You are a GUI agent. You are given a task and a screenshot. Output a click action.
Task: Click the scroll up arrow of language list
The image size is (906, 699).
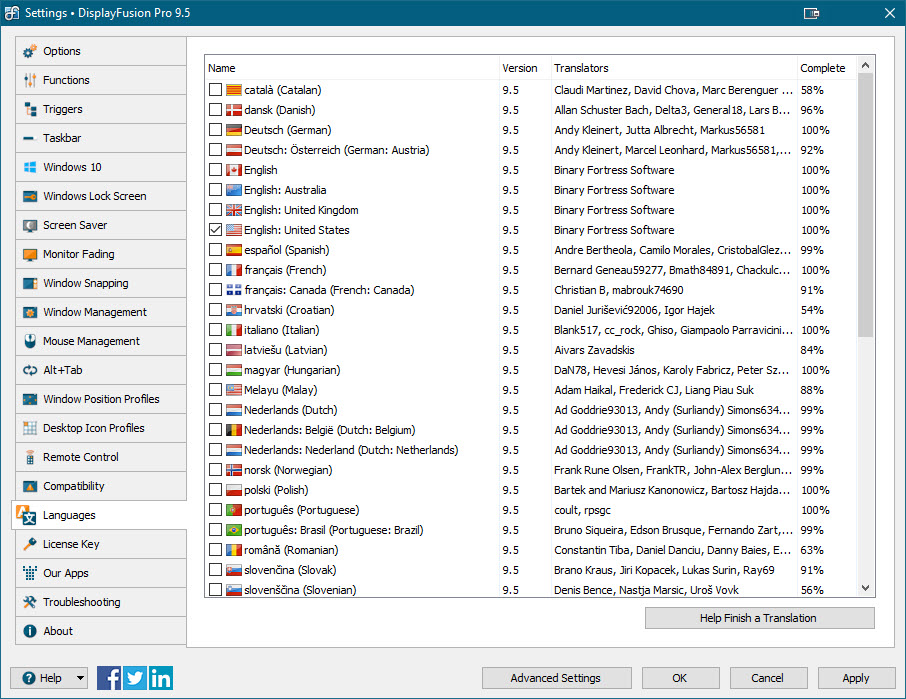[x=865, y=65]
